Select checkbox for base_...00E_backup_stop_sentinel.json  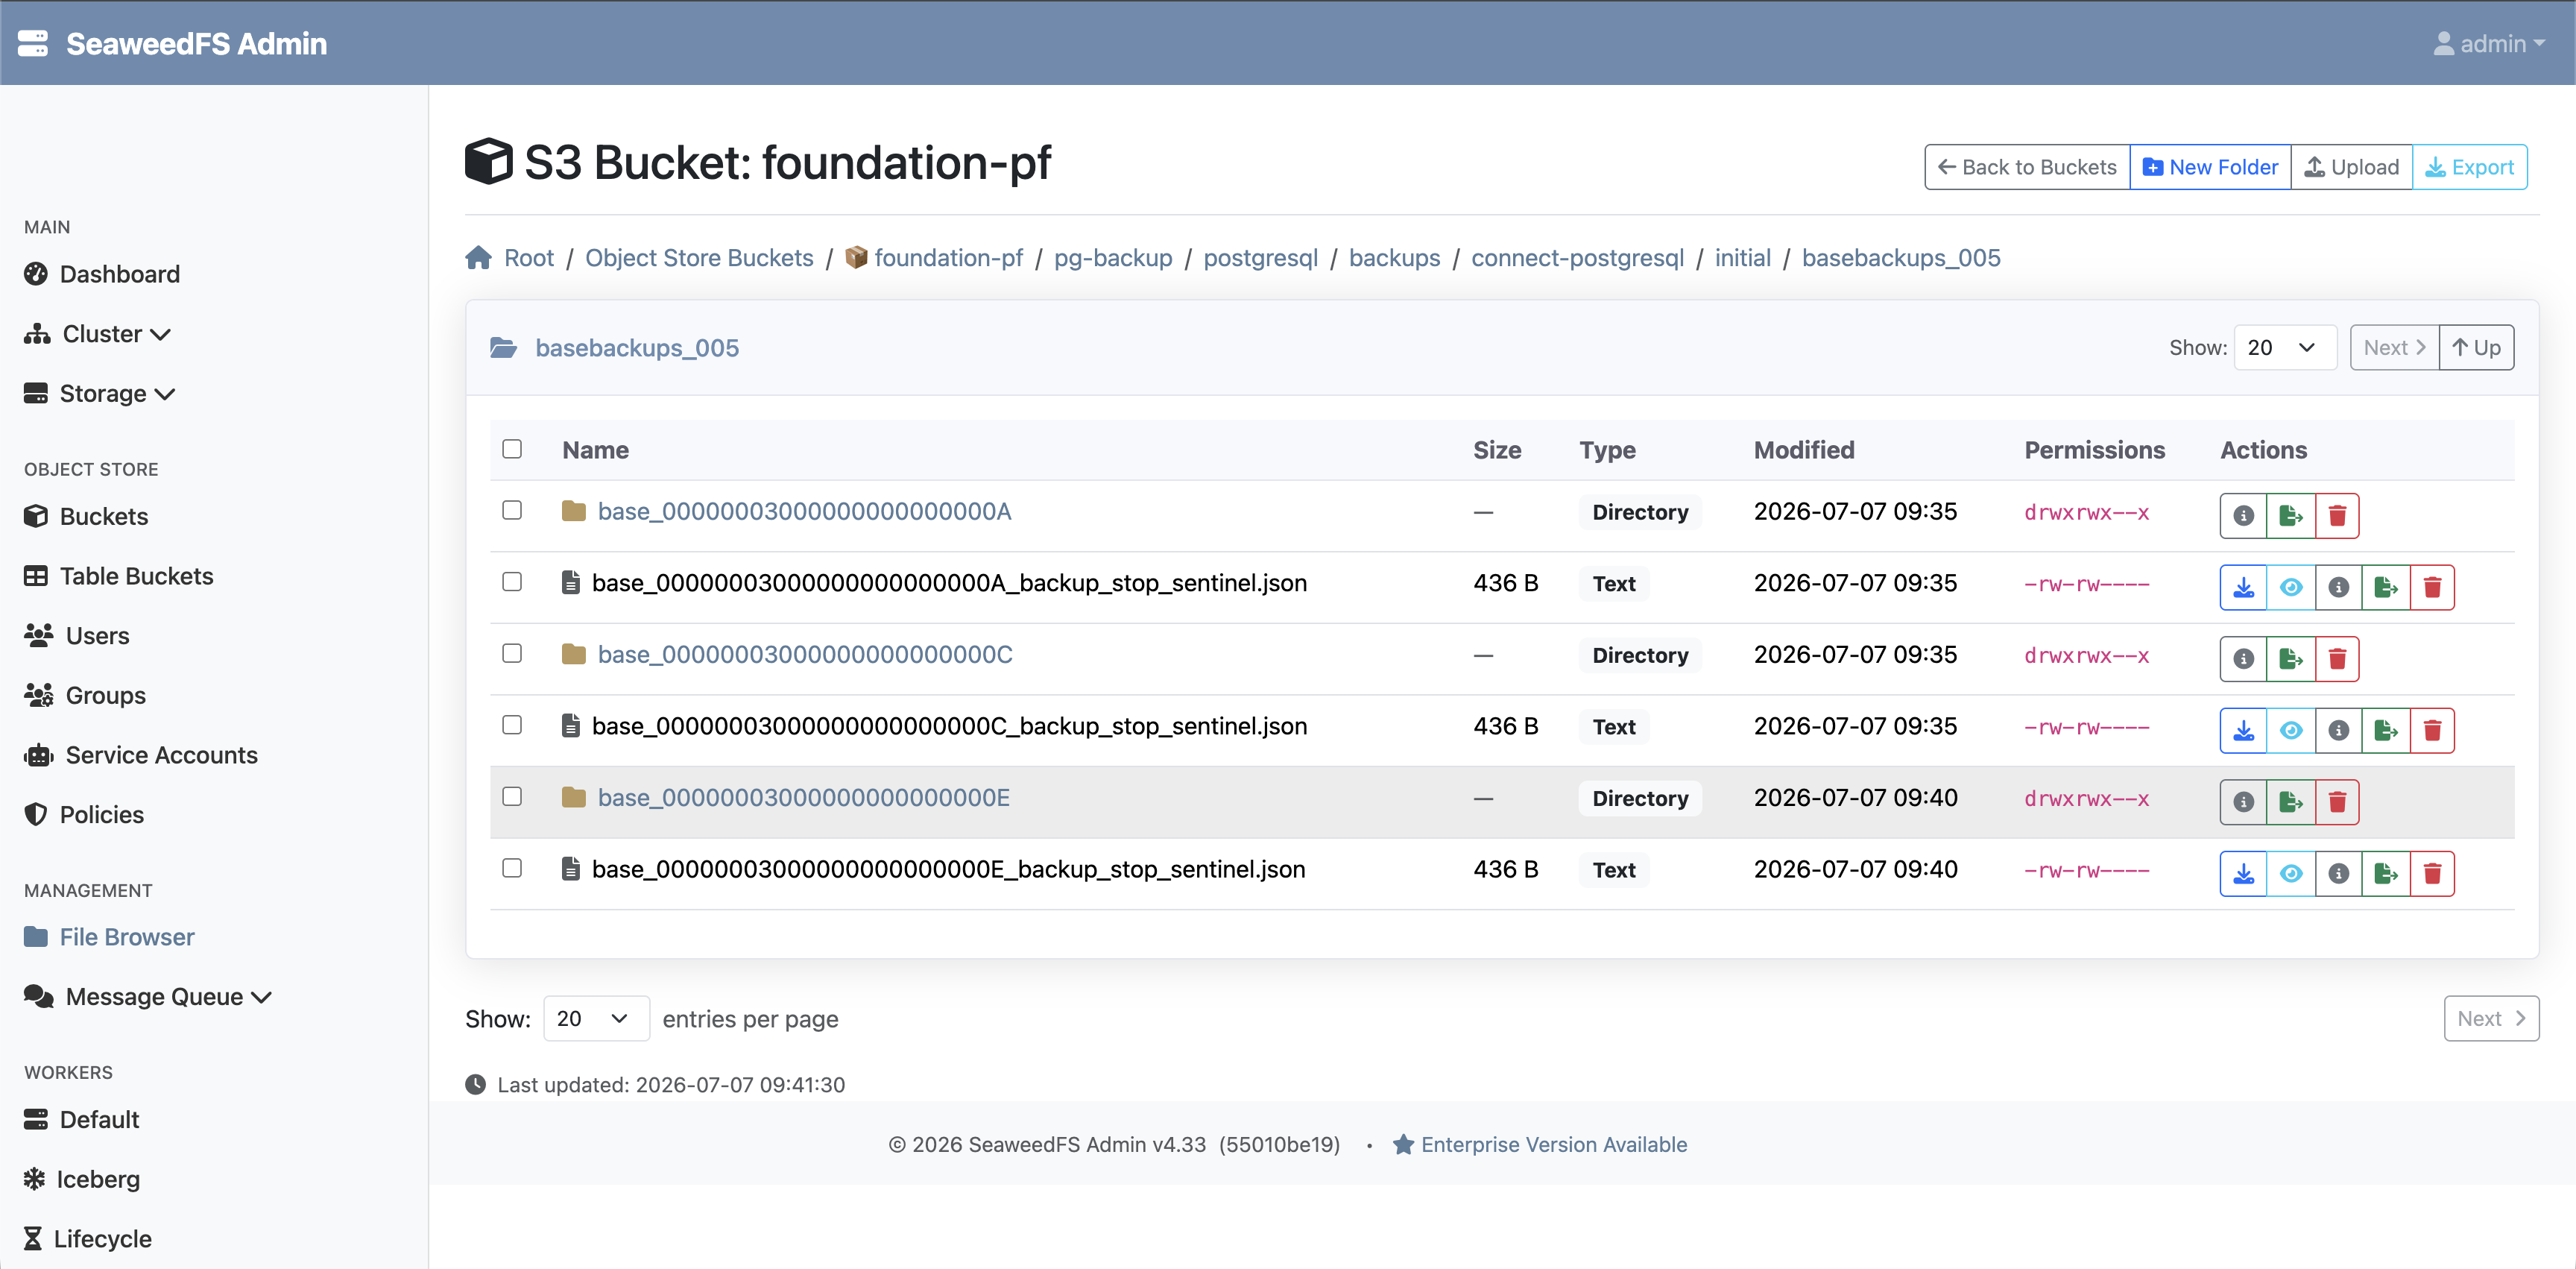pyautogui.click(x=512, y=868)
